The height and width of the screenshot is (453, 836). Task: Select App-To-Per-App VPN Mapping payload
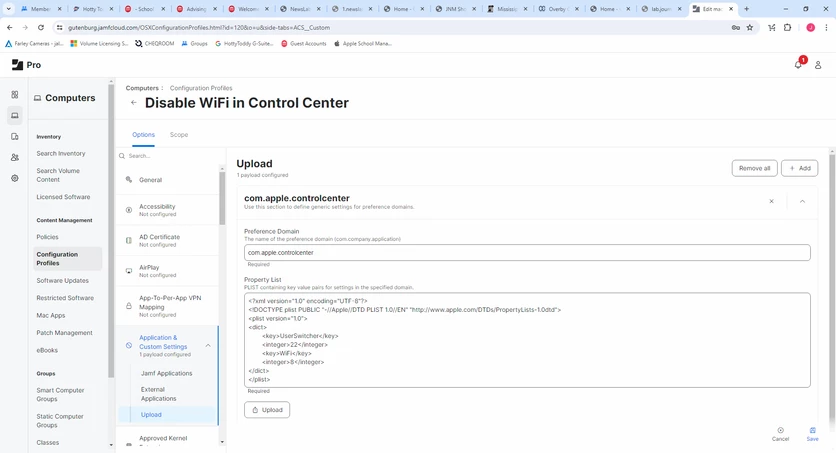point(167,306)
